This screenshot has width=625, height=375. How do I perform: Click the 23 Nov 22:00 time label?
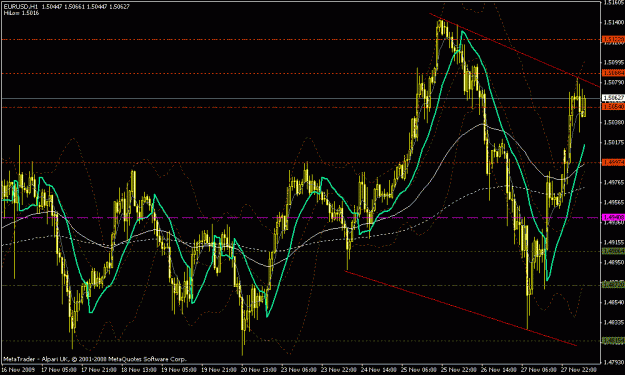[x=339, y=369]
